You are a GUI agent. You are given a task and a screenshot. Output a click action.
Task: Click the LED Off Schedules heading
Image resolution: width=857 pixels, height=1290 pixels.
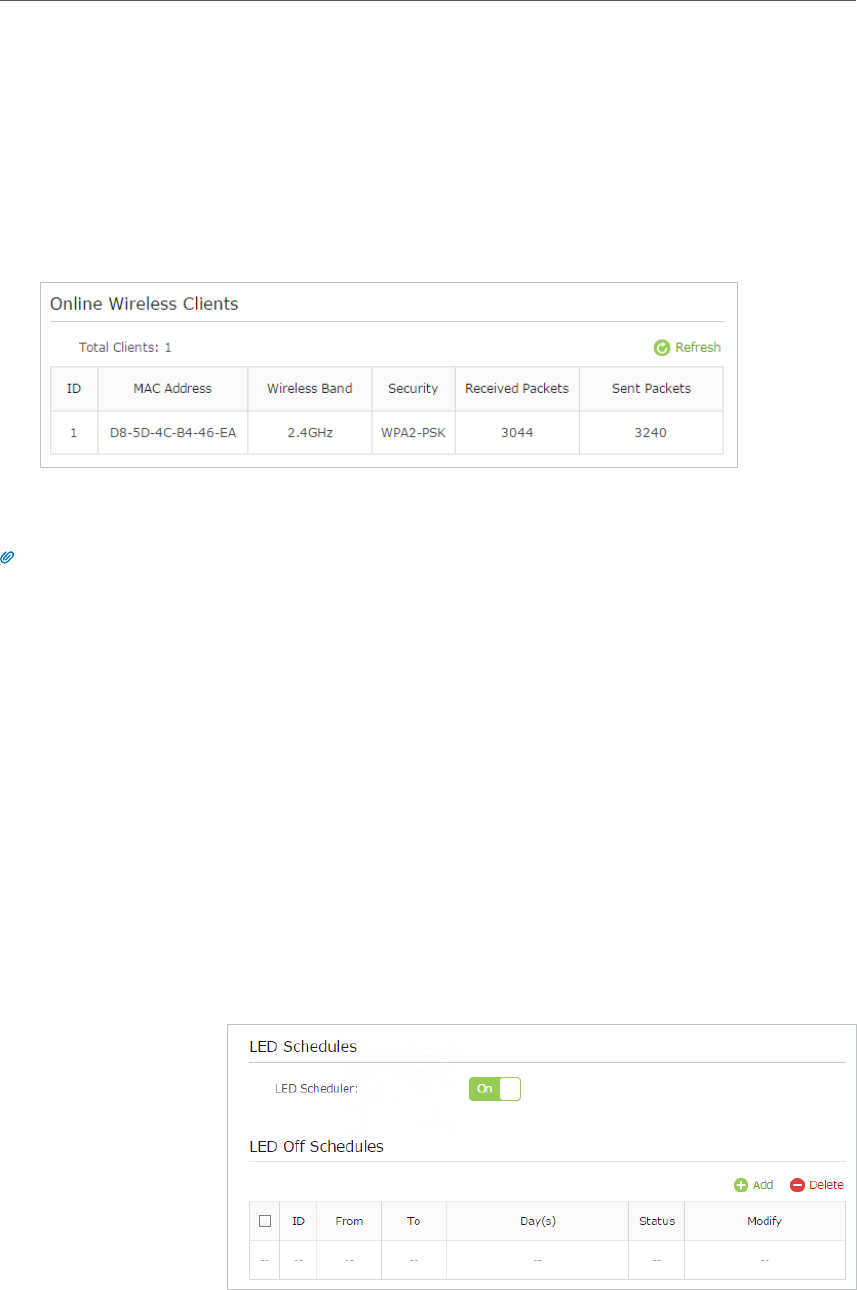[316, 1146]
